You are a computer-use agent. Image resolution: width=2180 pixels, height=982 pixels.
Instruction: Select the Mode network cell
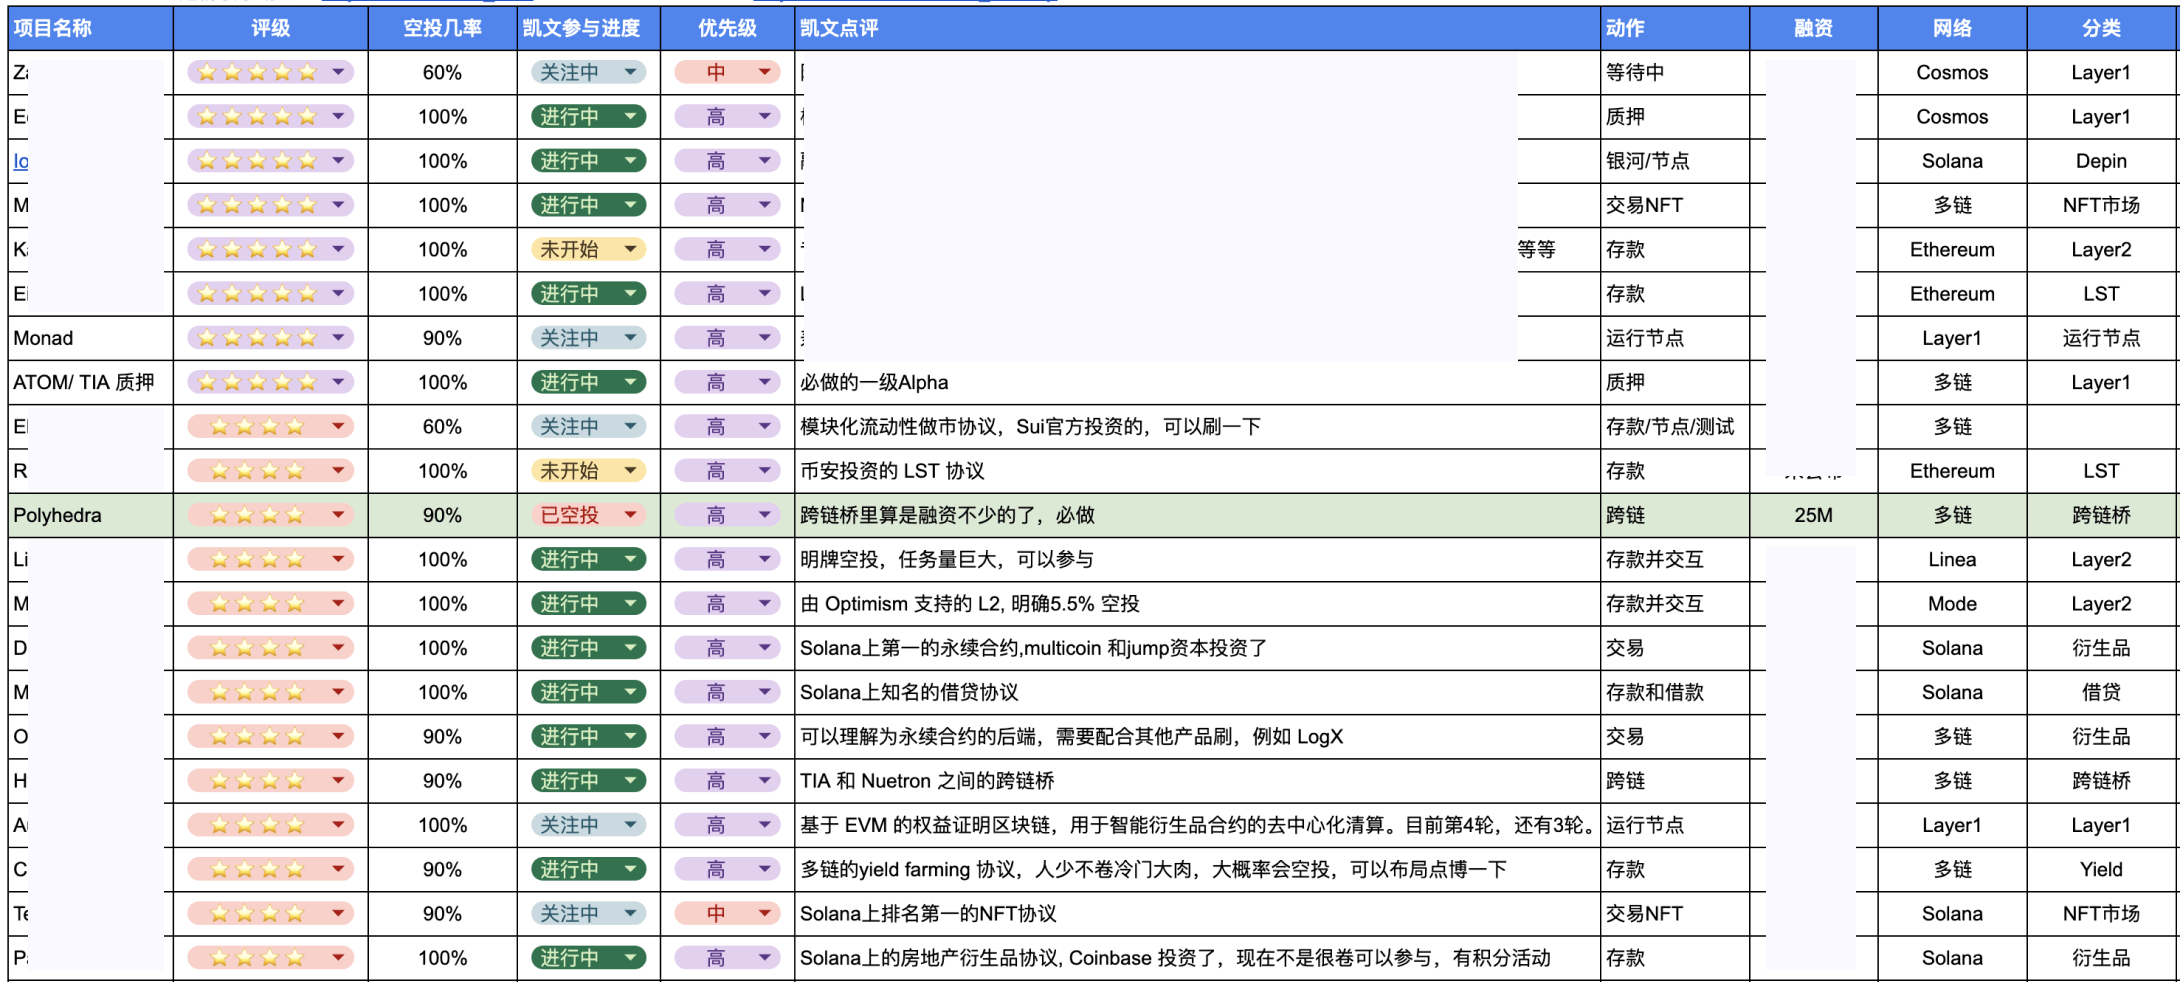1952,604
